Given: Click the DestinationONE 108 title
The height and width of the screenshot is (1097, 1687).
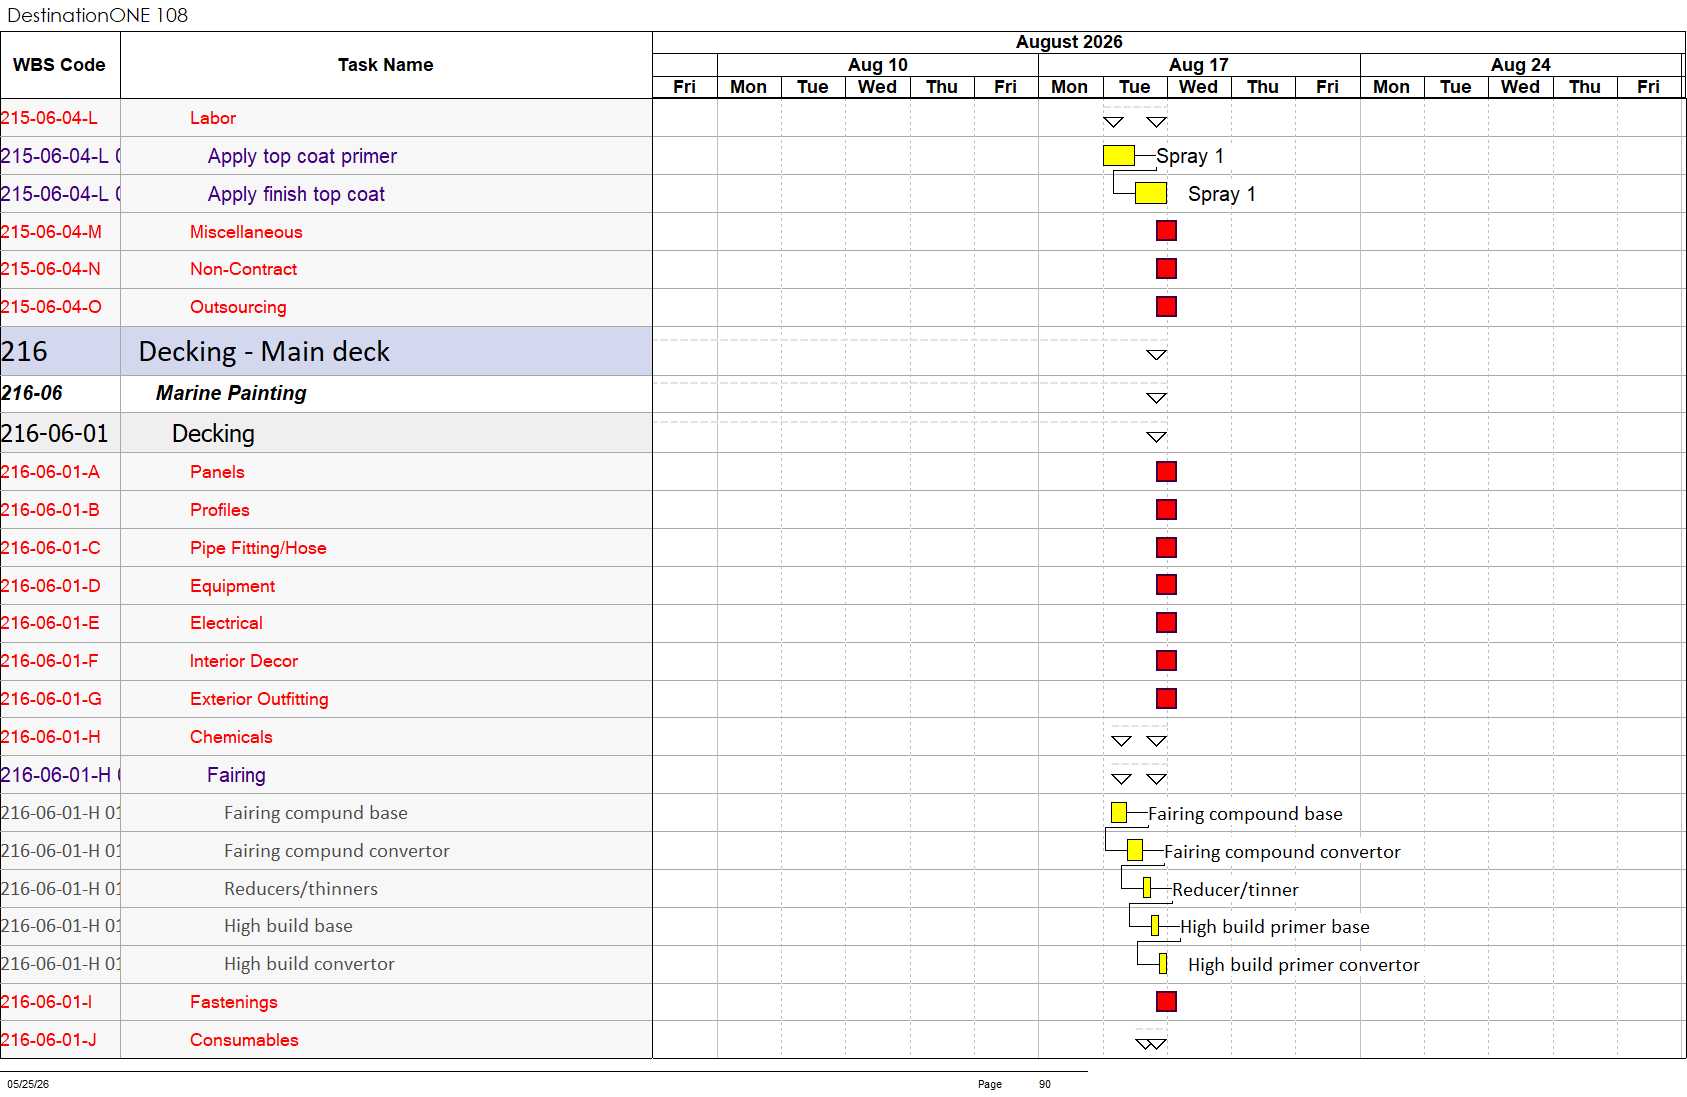Looking at the screenshot, I should coord(97,15).
